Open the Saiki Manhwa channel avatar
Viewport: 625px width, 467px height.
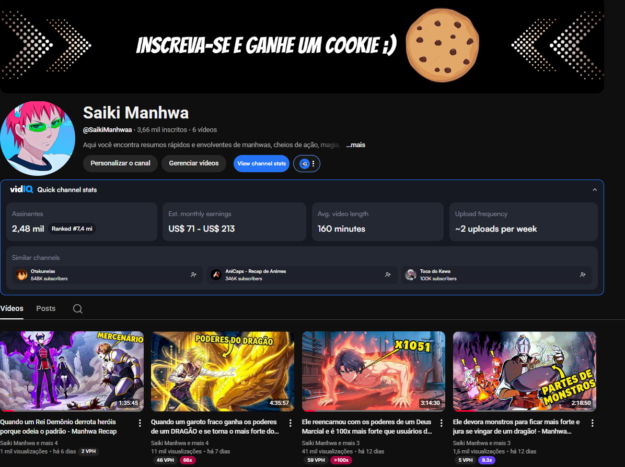[x=37, y=138]
